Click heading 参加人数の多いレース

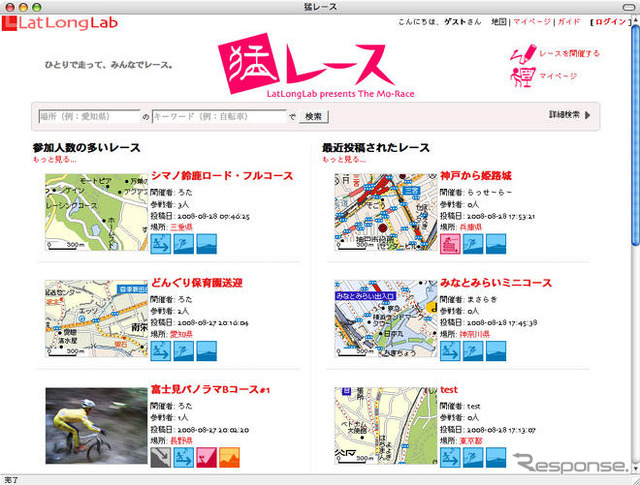[x=87, y=147]
